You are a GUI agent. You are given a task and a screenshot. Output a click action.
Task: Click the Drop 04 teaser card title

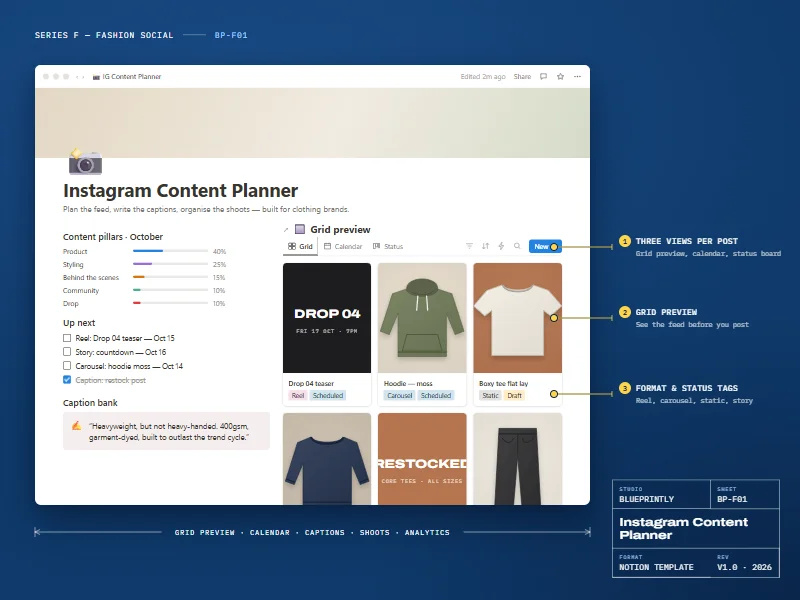click(311, 384)
